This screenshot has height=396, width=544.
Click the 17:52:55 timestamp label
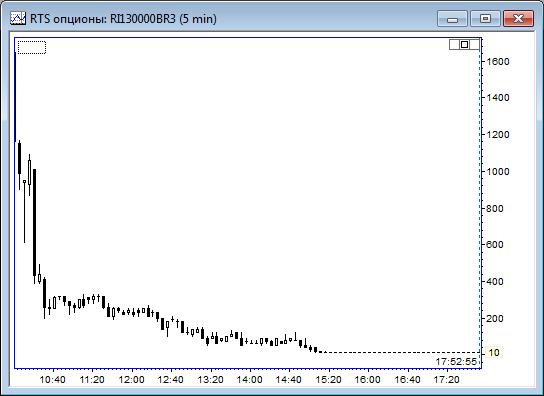(x=456, y=362)
